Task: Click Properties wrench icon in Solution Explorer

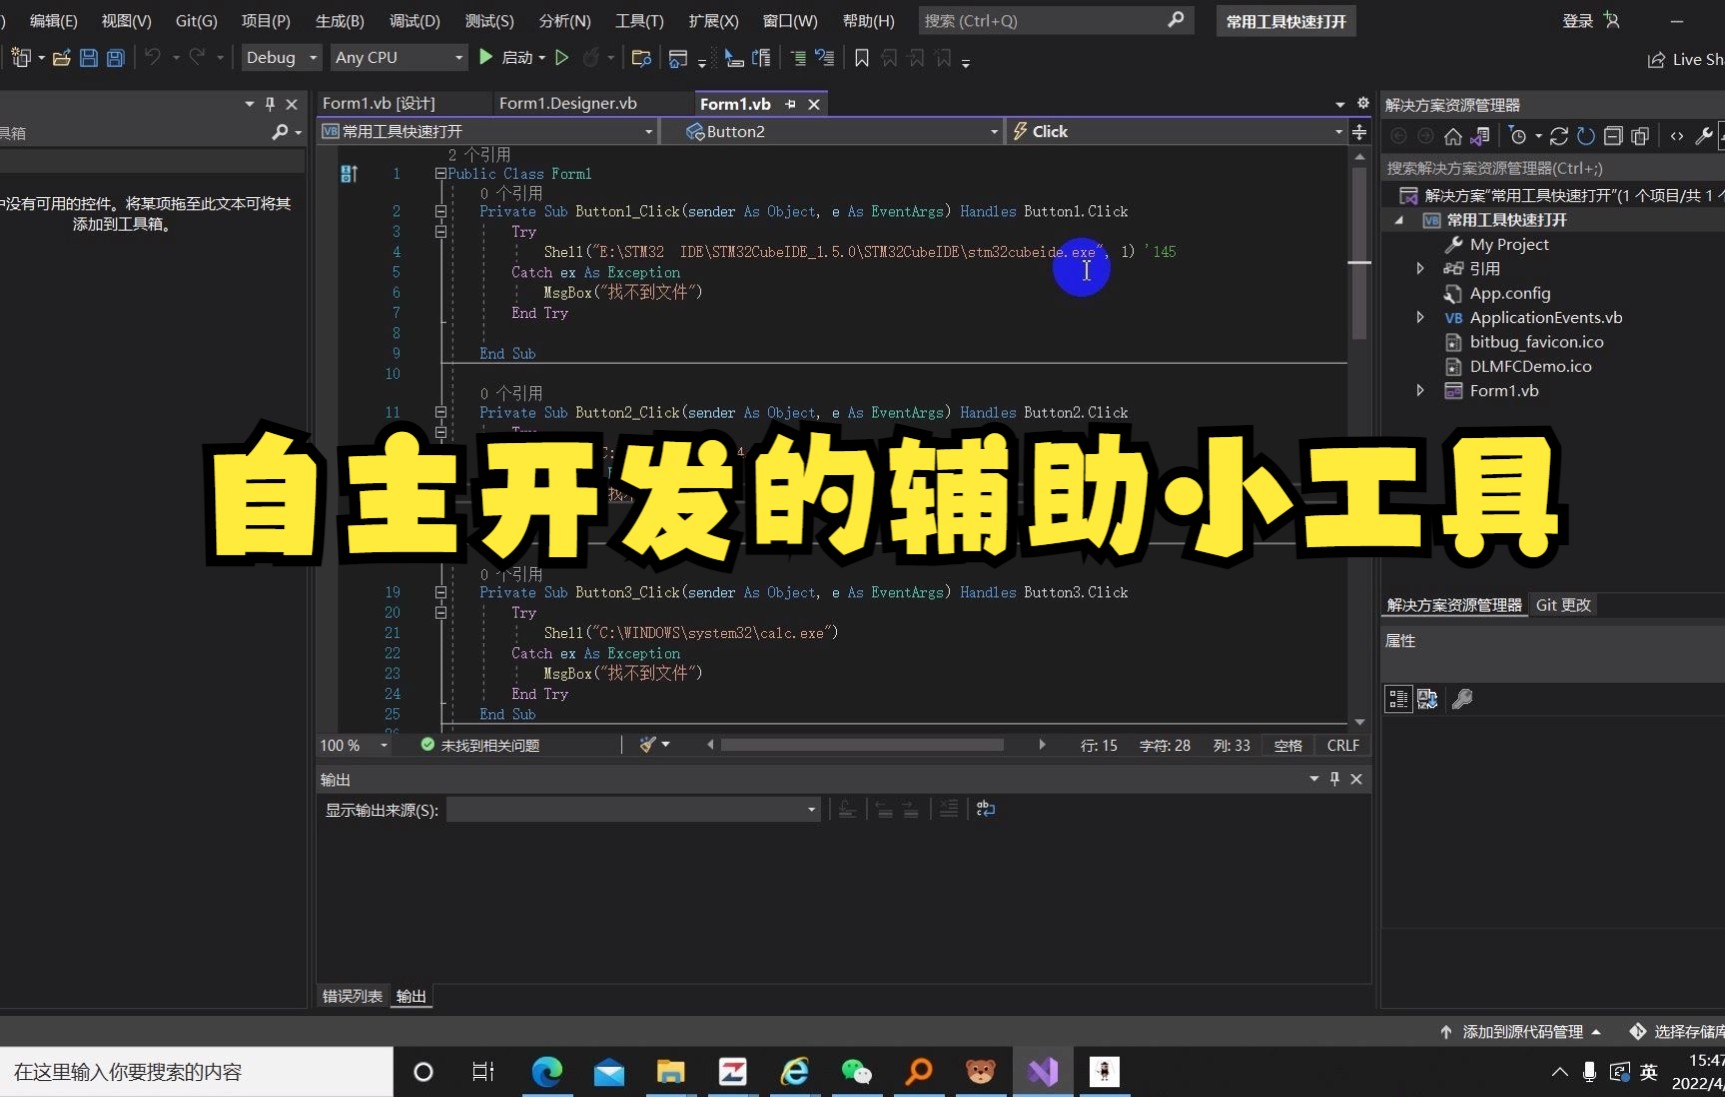Action: pyautogui.click(x=1704, y=136)
